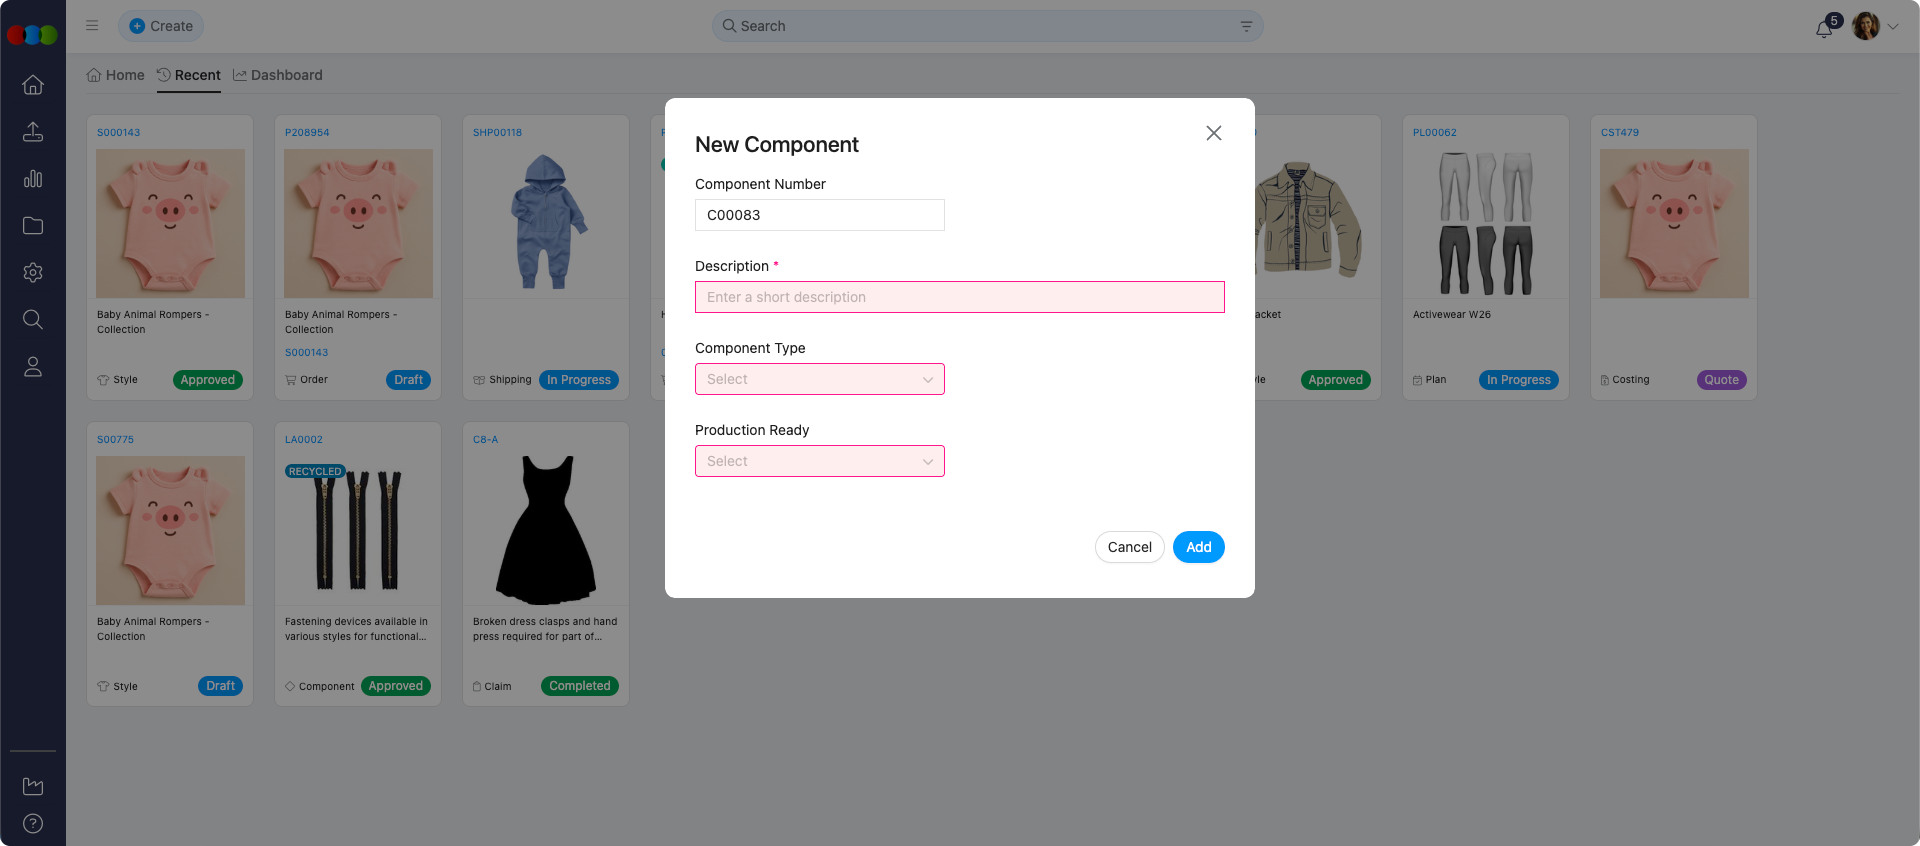This screenshot has height=846, width=1920.
Task: Click the Component Number field
Action: [820, 215]
